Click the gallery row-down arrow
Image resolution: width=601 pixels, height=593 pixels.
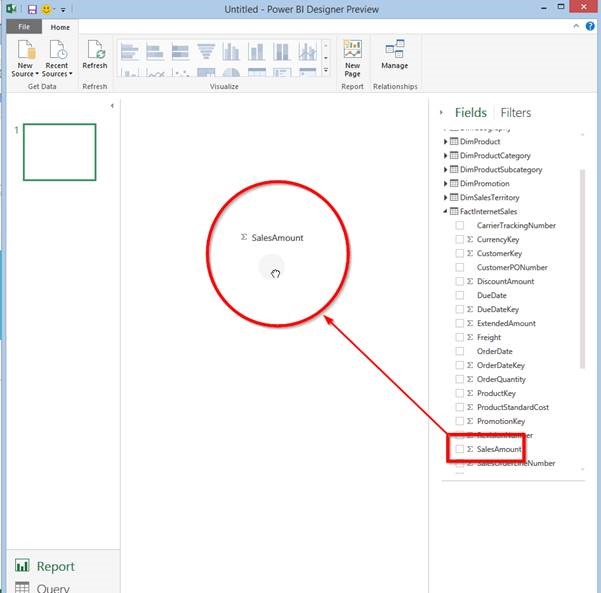[325, 58]
